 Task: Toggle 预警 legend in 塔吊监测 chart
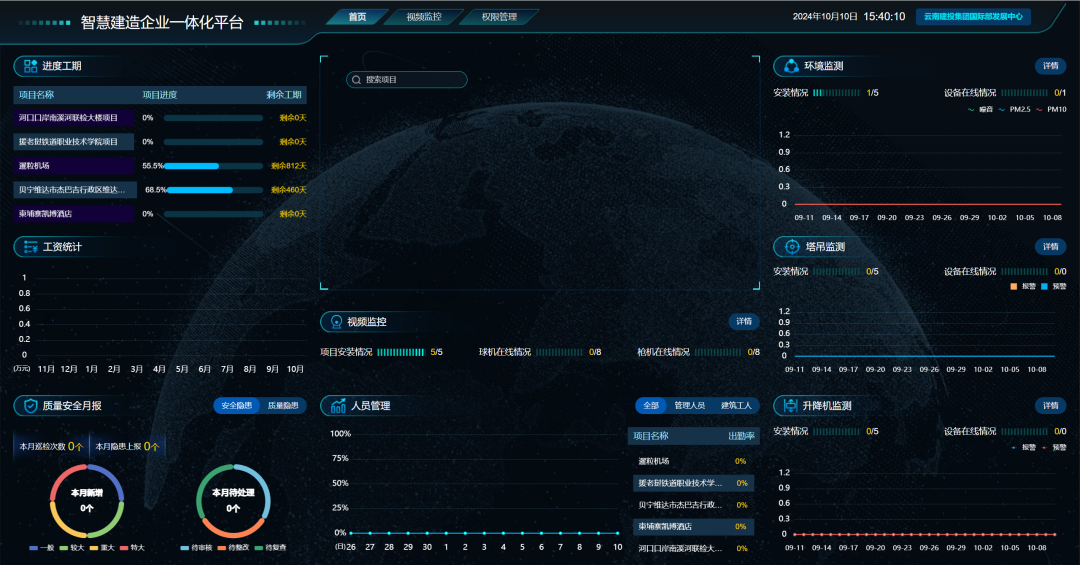coord(1053,286)
